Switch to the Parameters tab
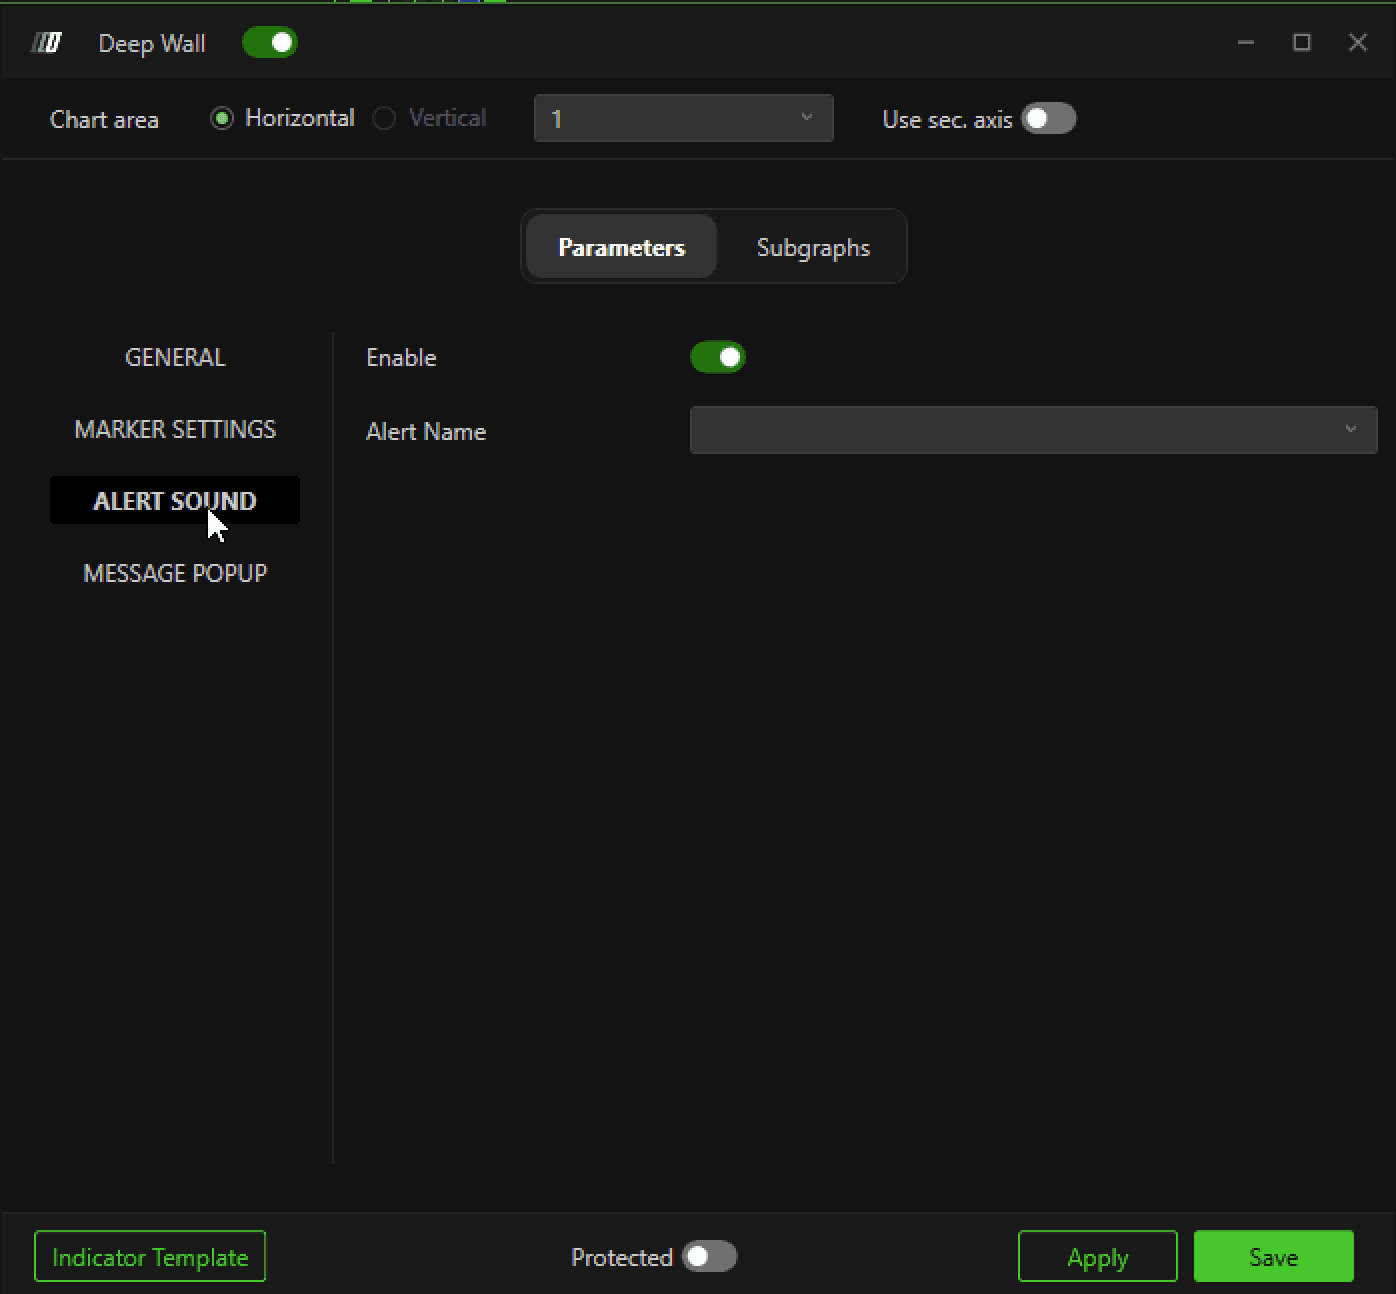This screenshot has height=1294, width=1396. coord(621,247)
